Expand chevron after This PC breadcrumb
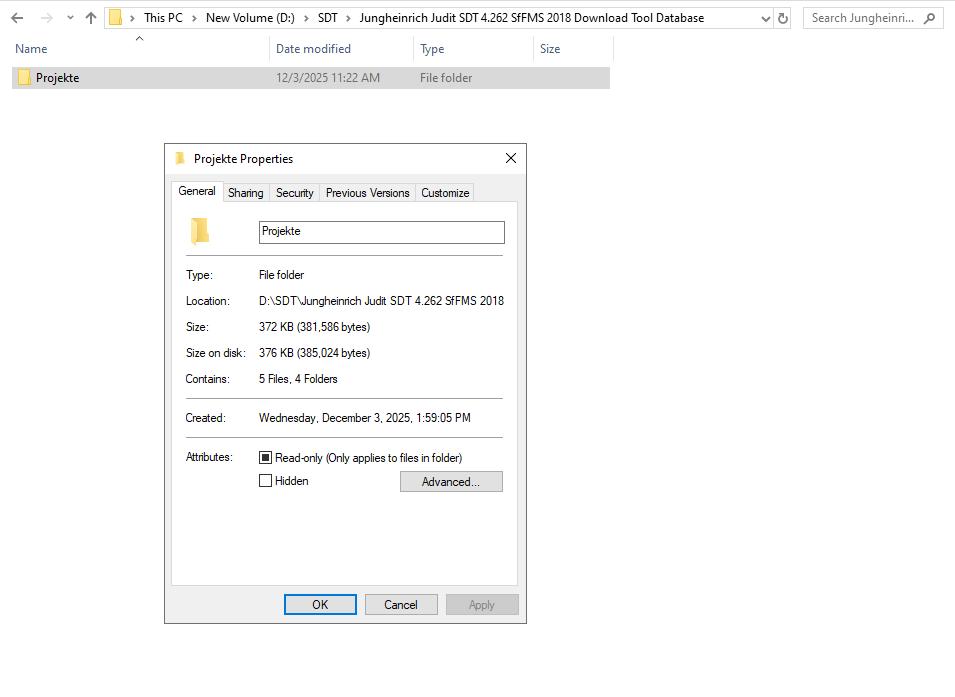 click(x=194, y=18)
